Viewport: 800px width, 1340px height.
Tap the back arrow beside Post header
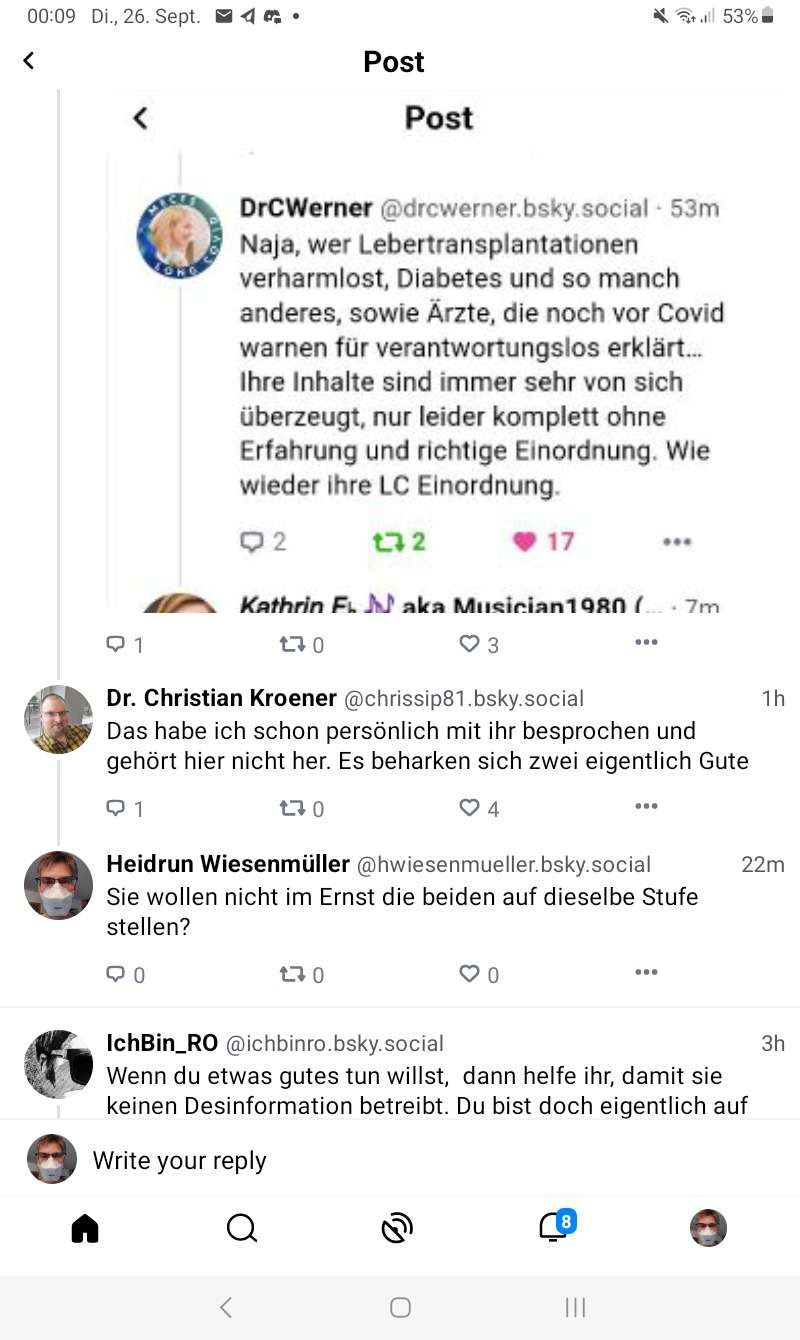tap(28, 61)
